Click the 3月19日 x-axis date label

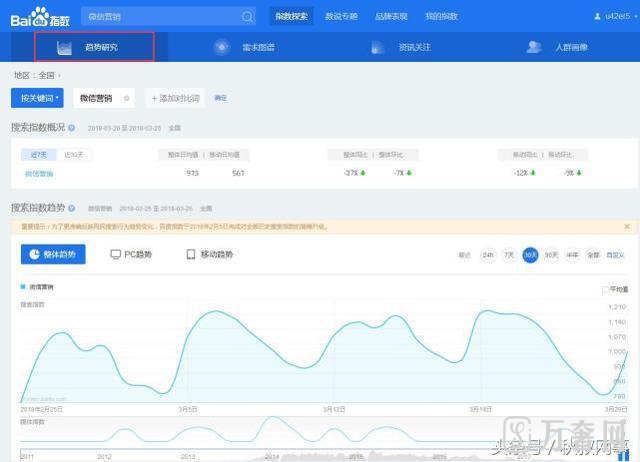[x=480, y=409]
